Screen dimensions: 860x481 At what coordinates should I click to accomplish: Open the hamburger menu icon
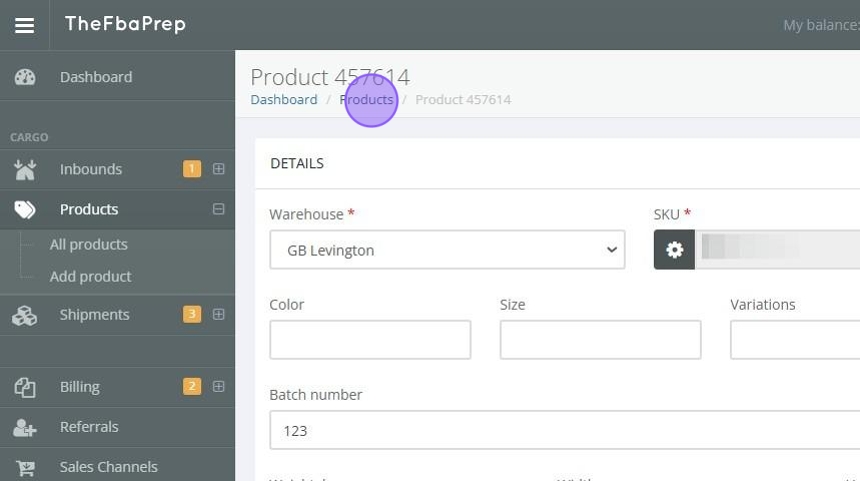[x=24, y=25]
